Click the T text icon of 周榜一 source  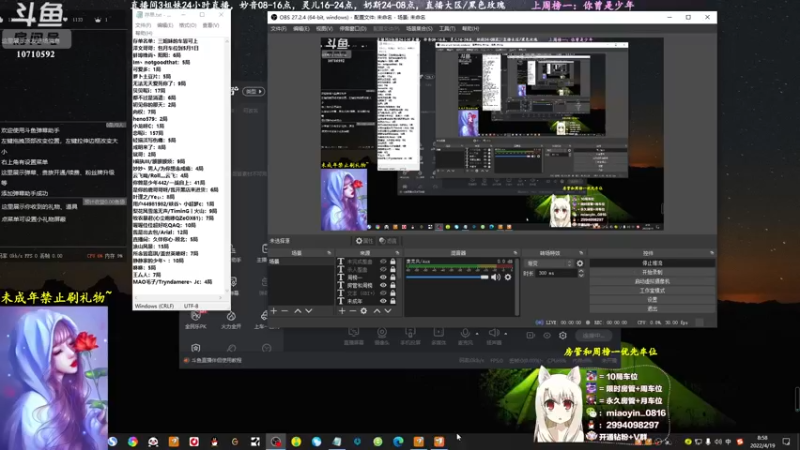[340, 277]
